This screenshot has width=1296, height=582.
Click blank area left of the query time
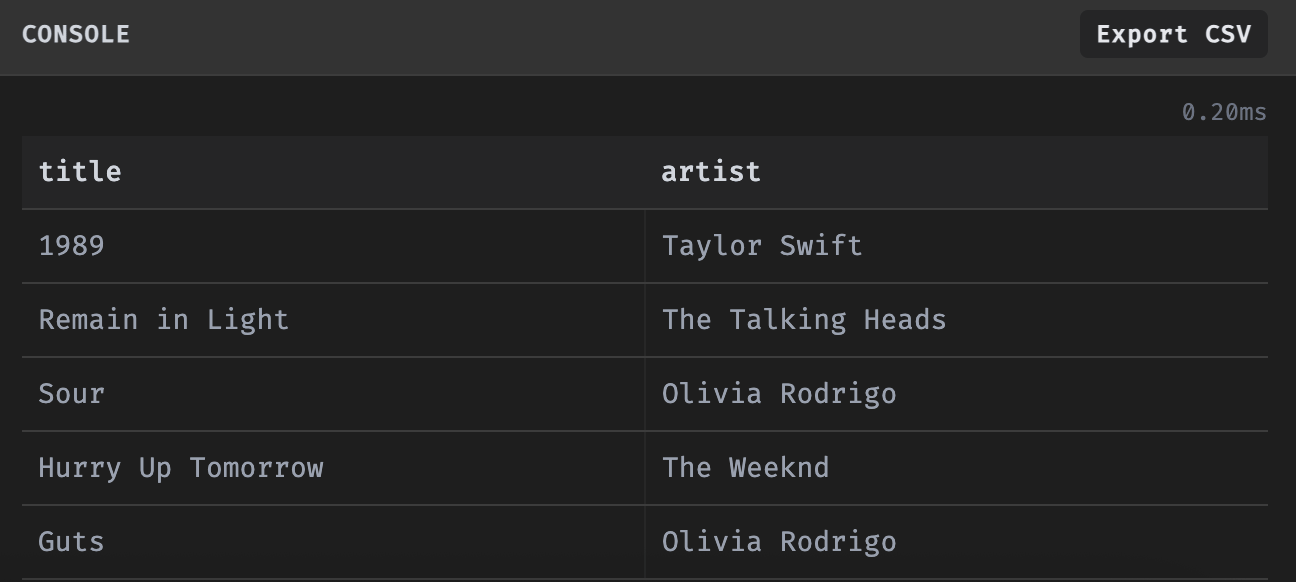pos(600,111)
